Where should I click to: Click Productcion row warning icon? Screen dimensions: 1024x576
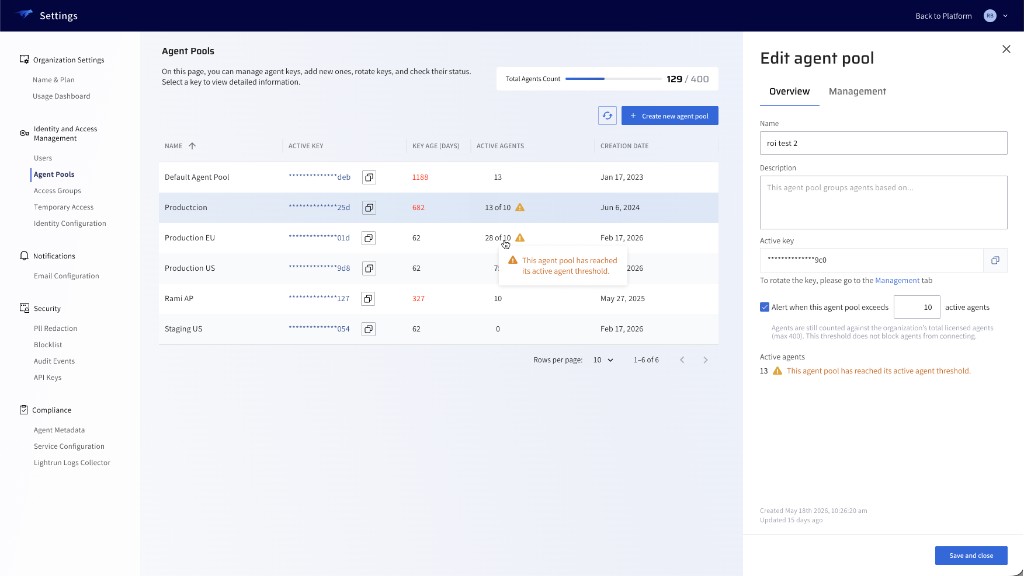coord(520,207)
